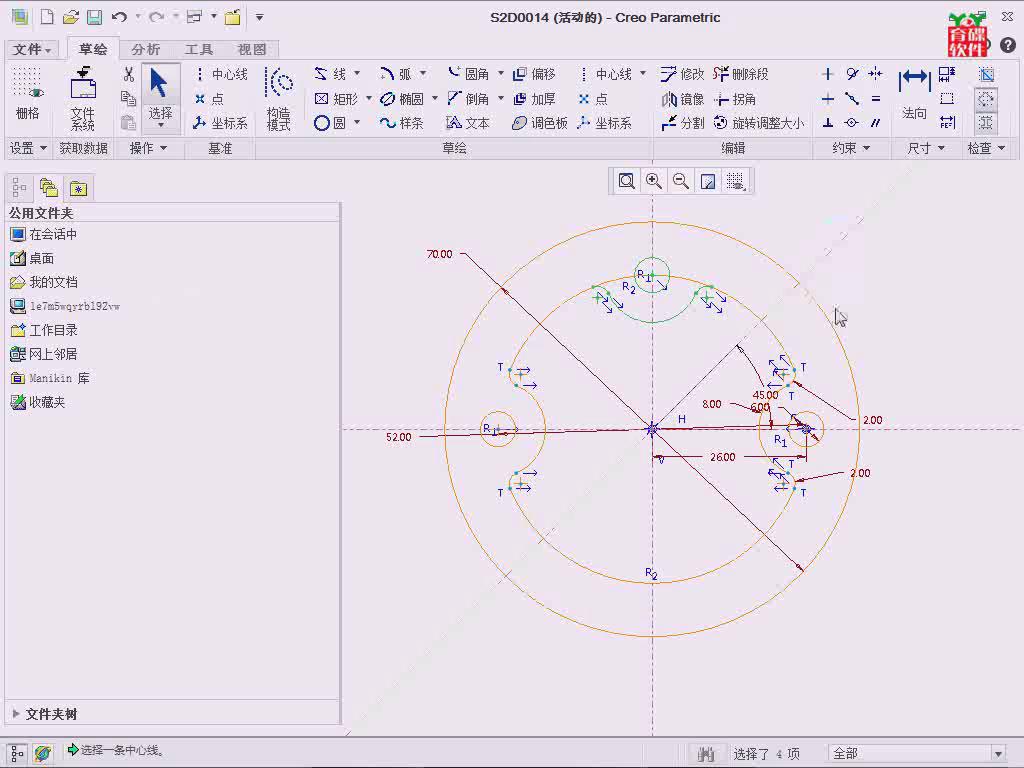Open the My Documents folder
Viewport: 1024px width, 768px height.
point(44,282)
